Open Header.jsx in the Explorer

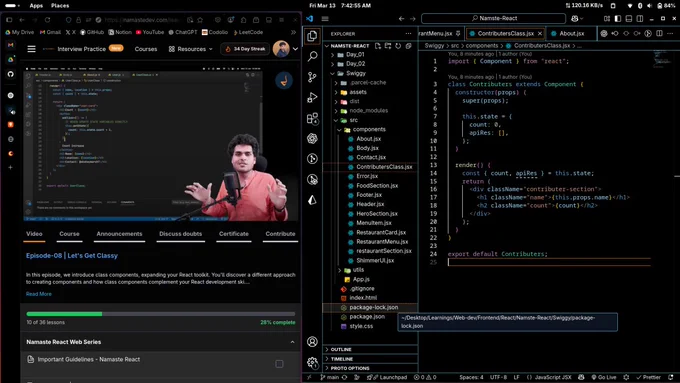pyautogui.click(x=371, y=204)
